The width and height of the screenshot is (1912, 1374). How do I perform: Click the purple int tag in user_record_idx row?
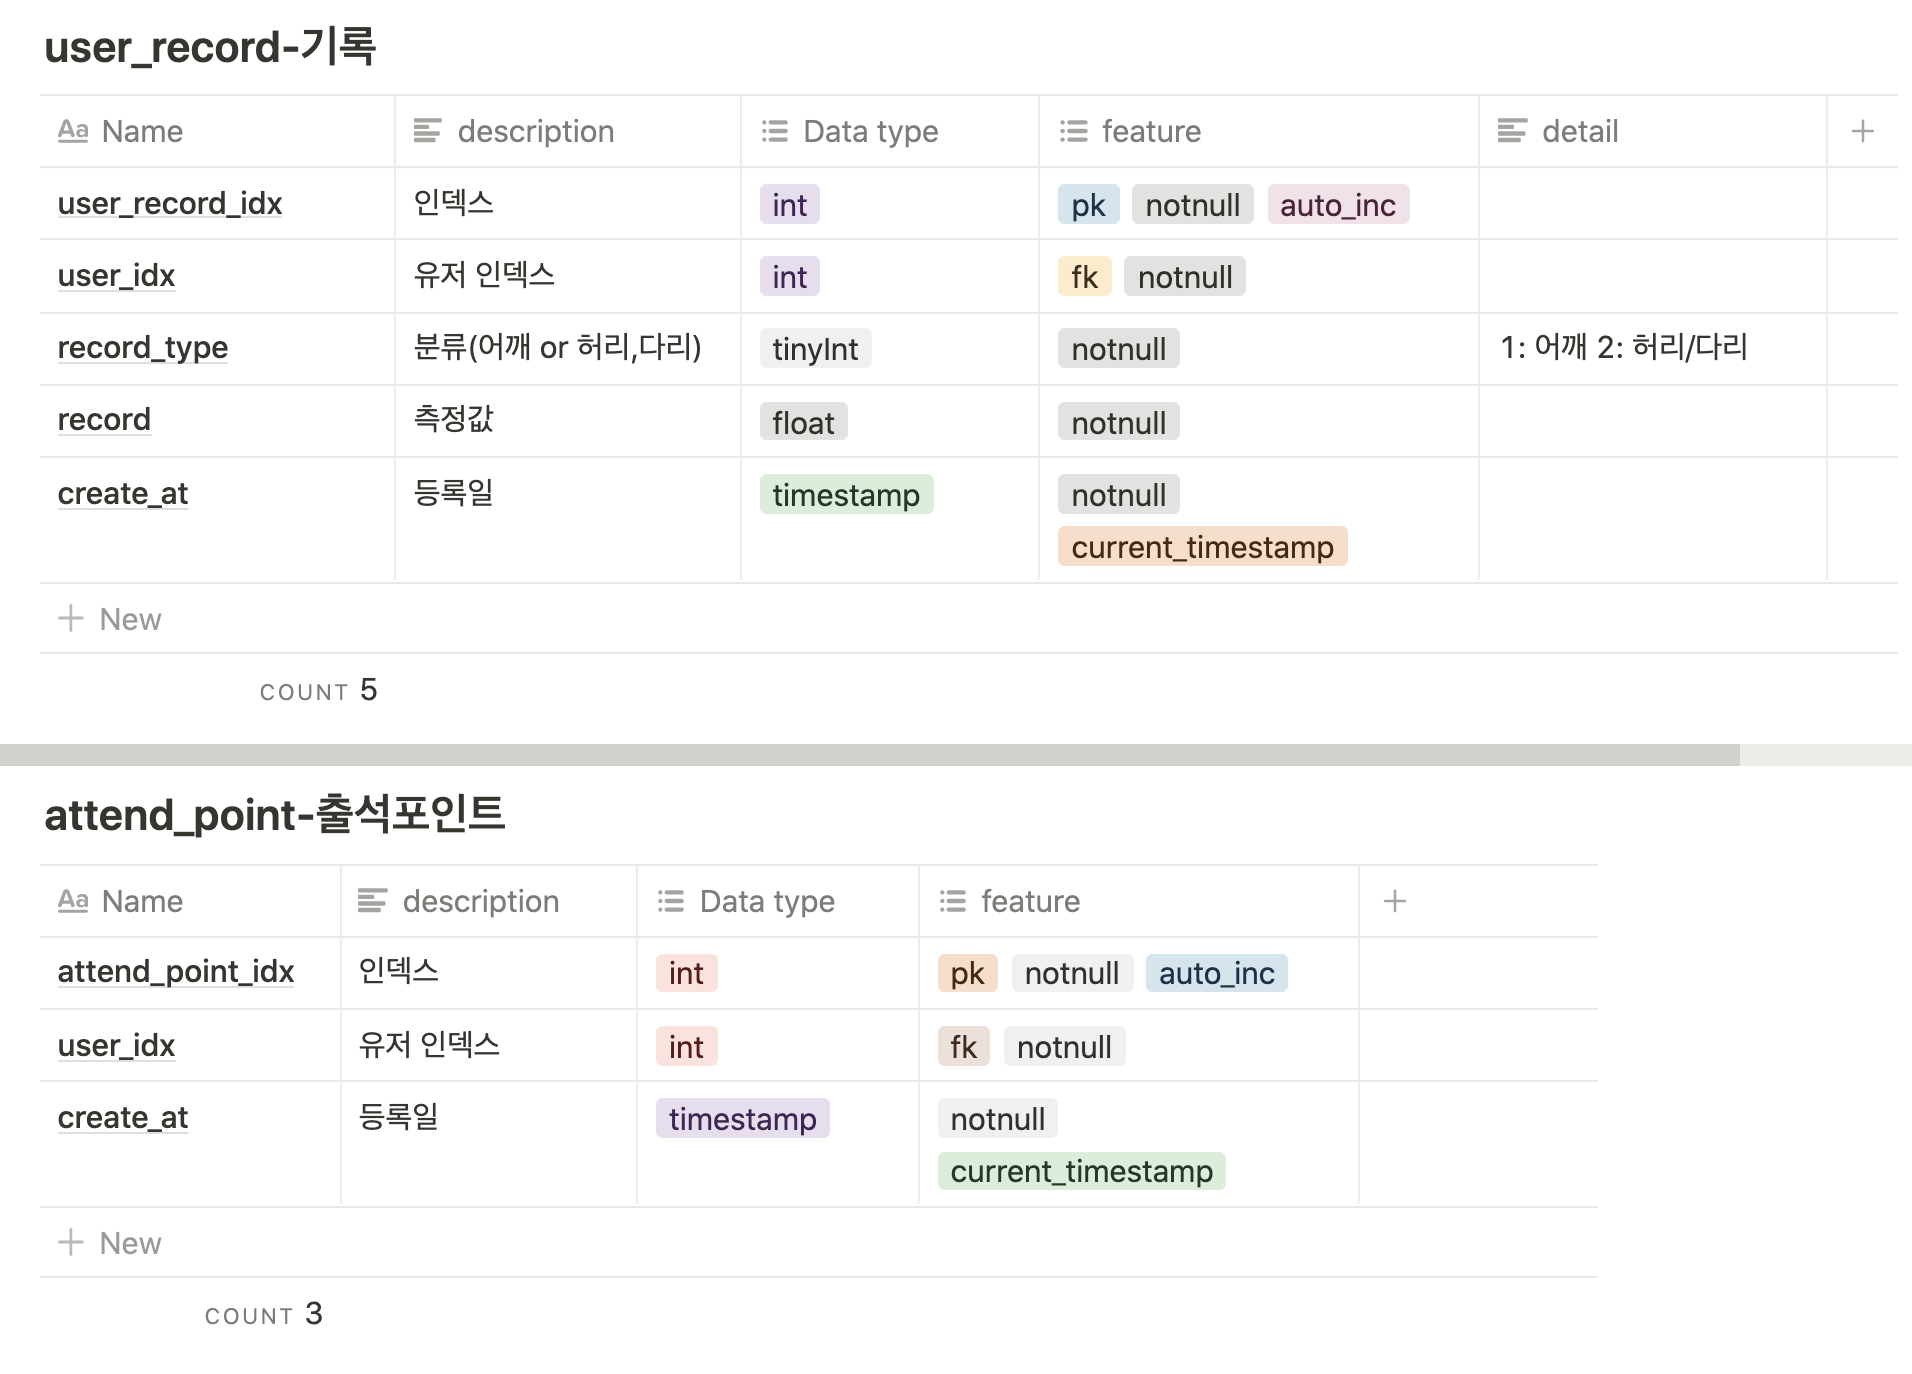point(790,205)
